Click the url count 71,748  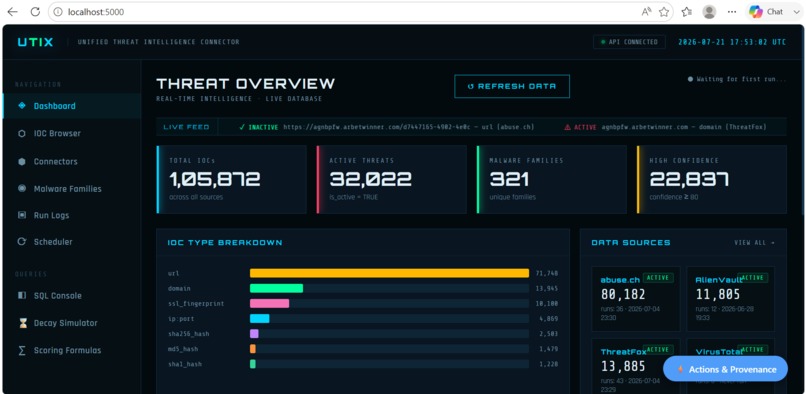(x=546, y=274)
